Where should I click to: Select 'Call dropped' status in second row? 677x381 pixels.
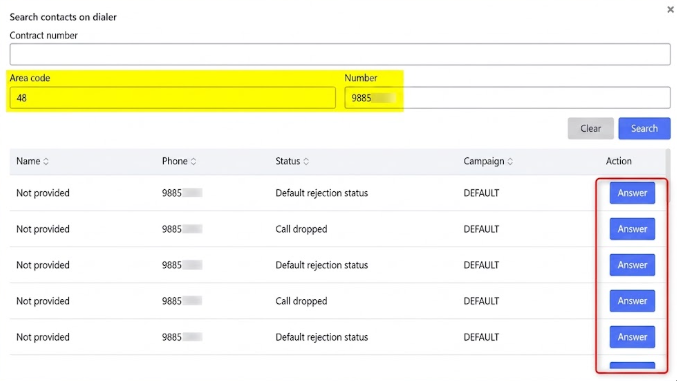(x=301, y=229)
